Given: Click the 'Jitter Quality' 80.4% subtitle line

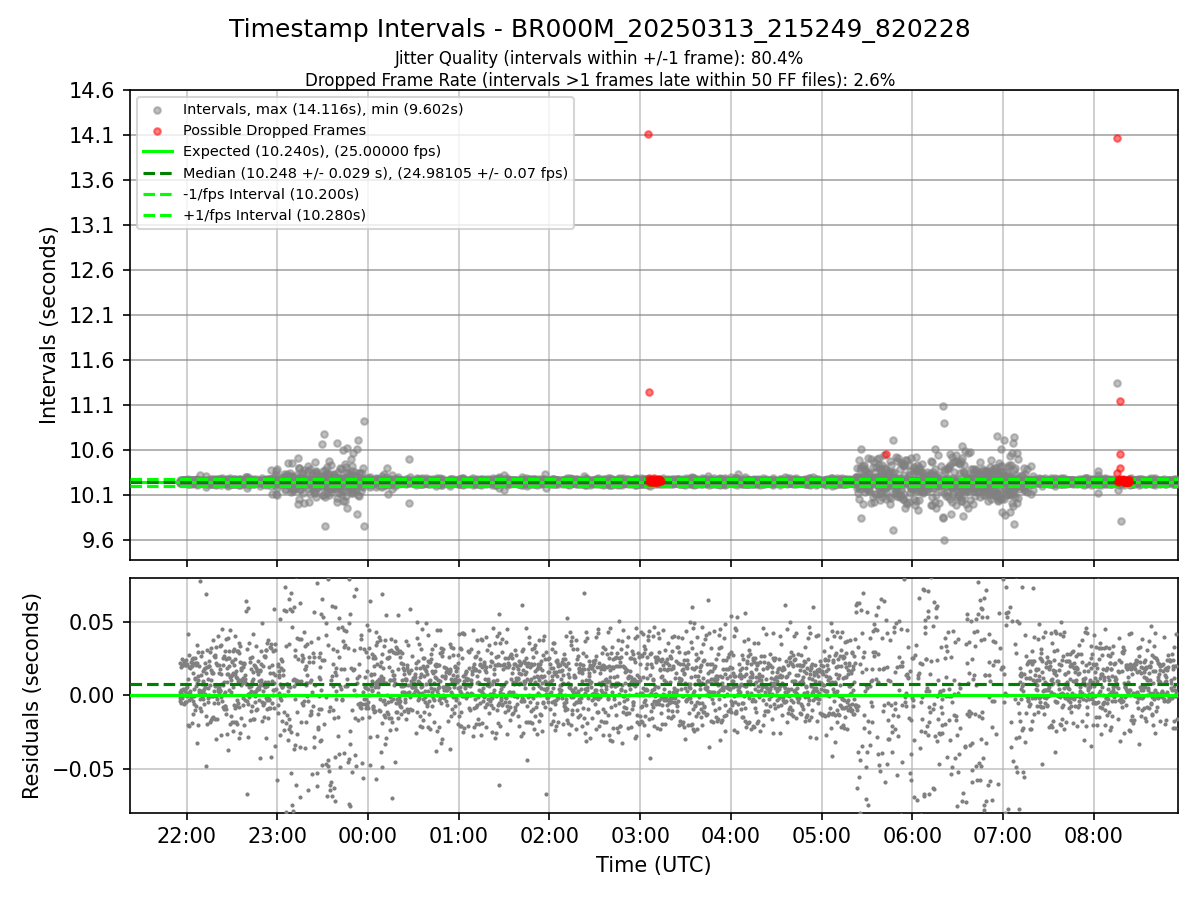Looking at the screenshot, I should 599,58.
